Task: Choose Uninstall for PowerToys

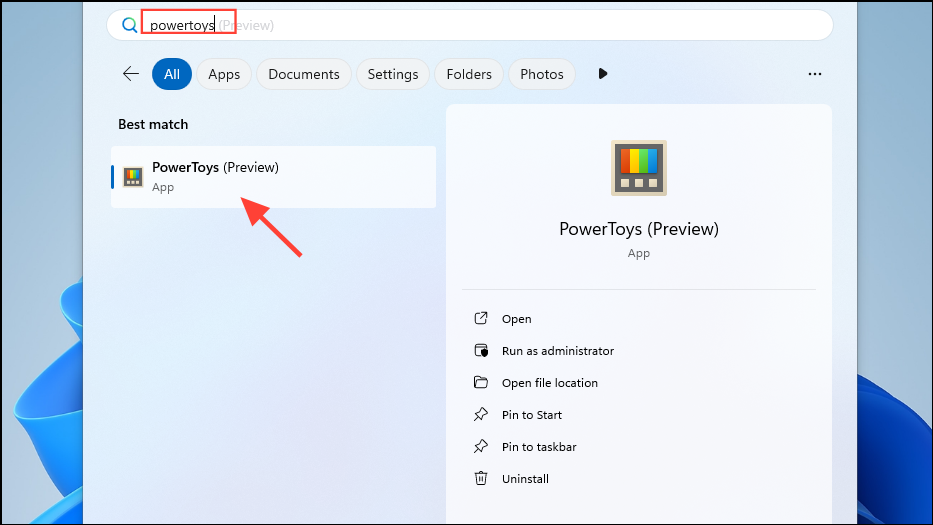Action: point(525,479)
